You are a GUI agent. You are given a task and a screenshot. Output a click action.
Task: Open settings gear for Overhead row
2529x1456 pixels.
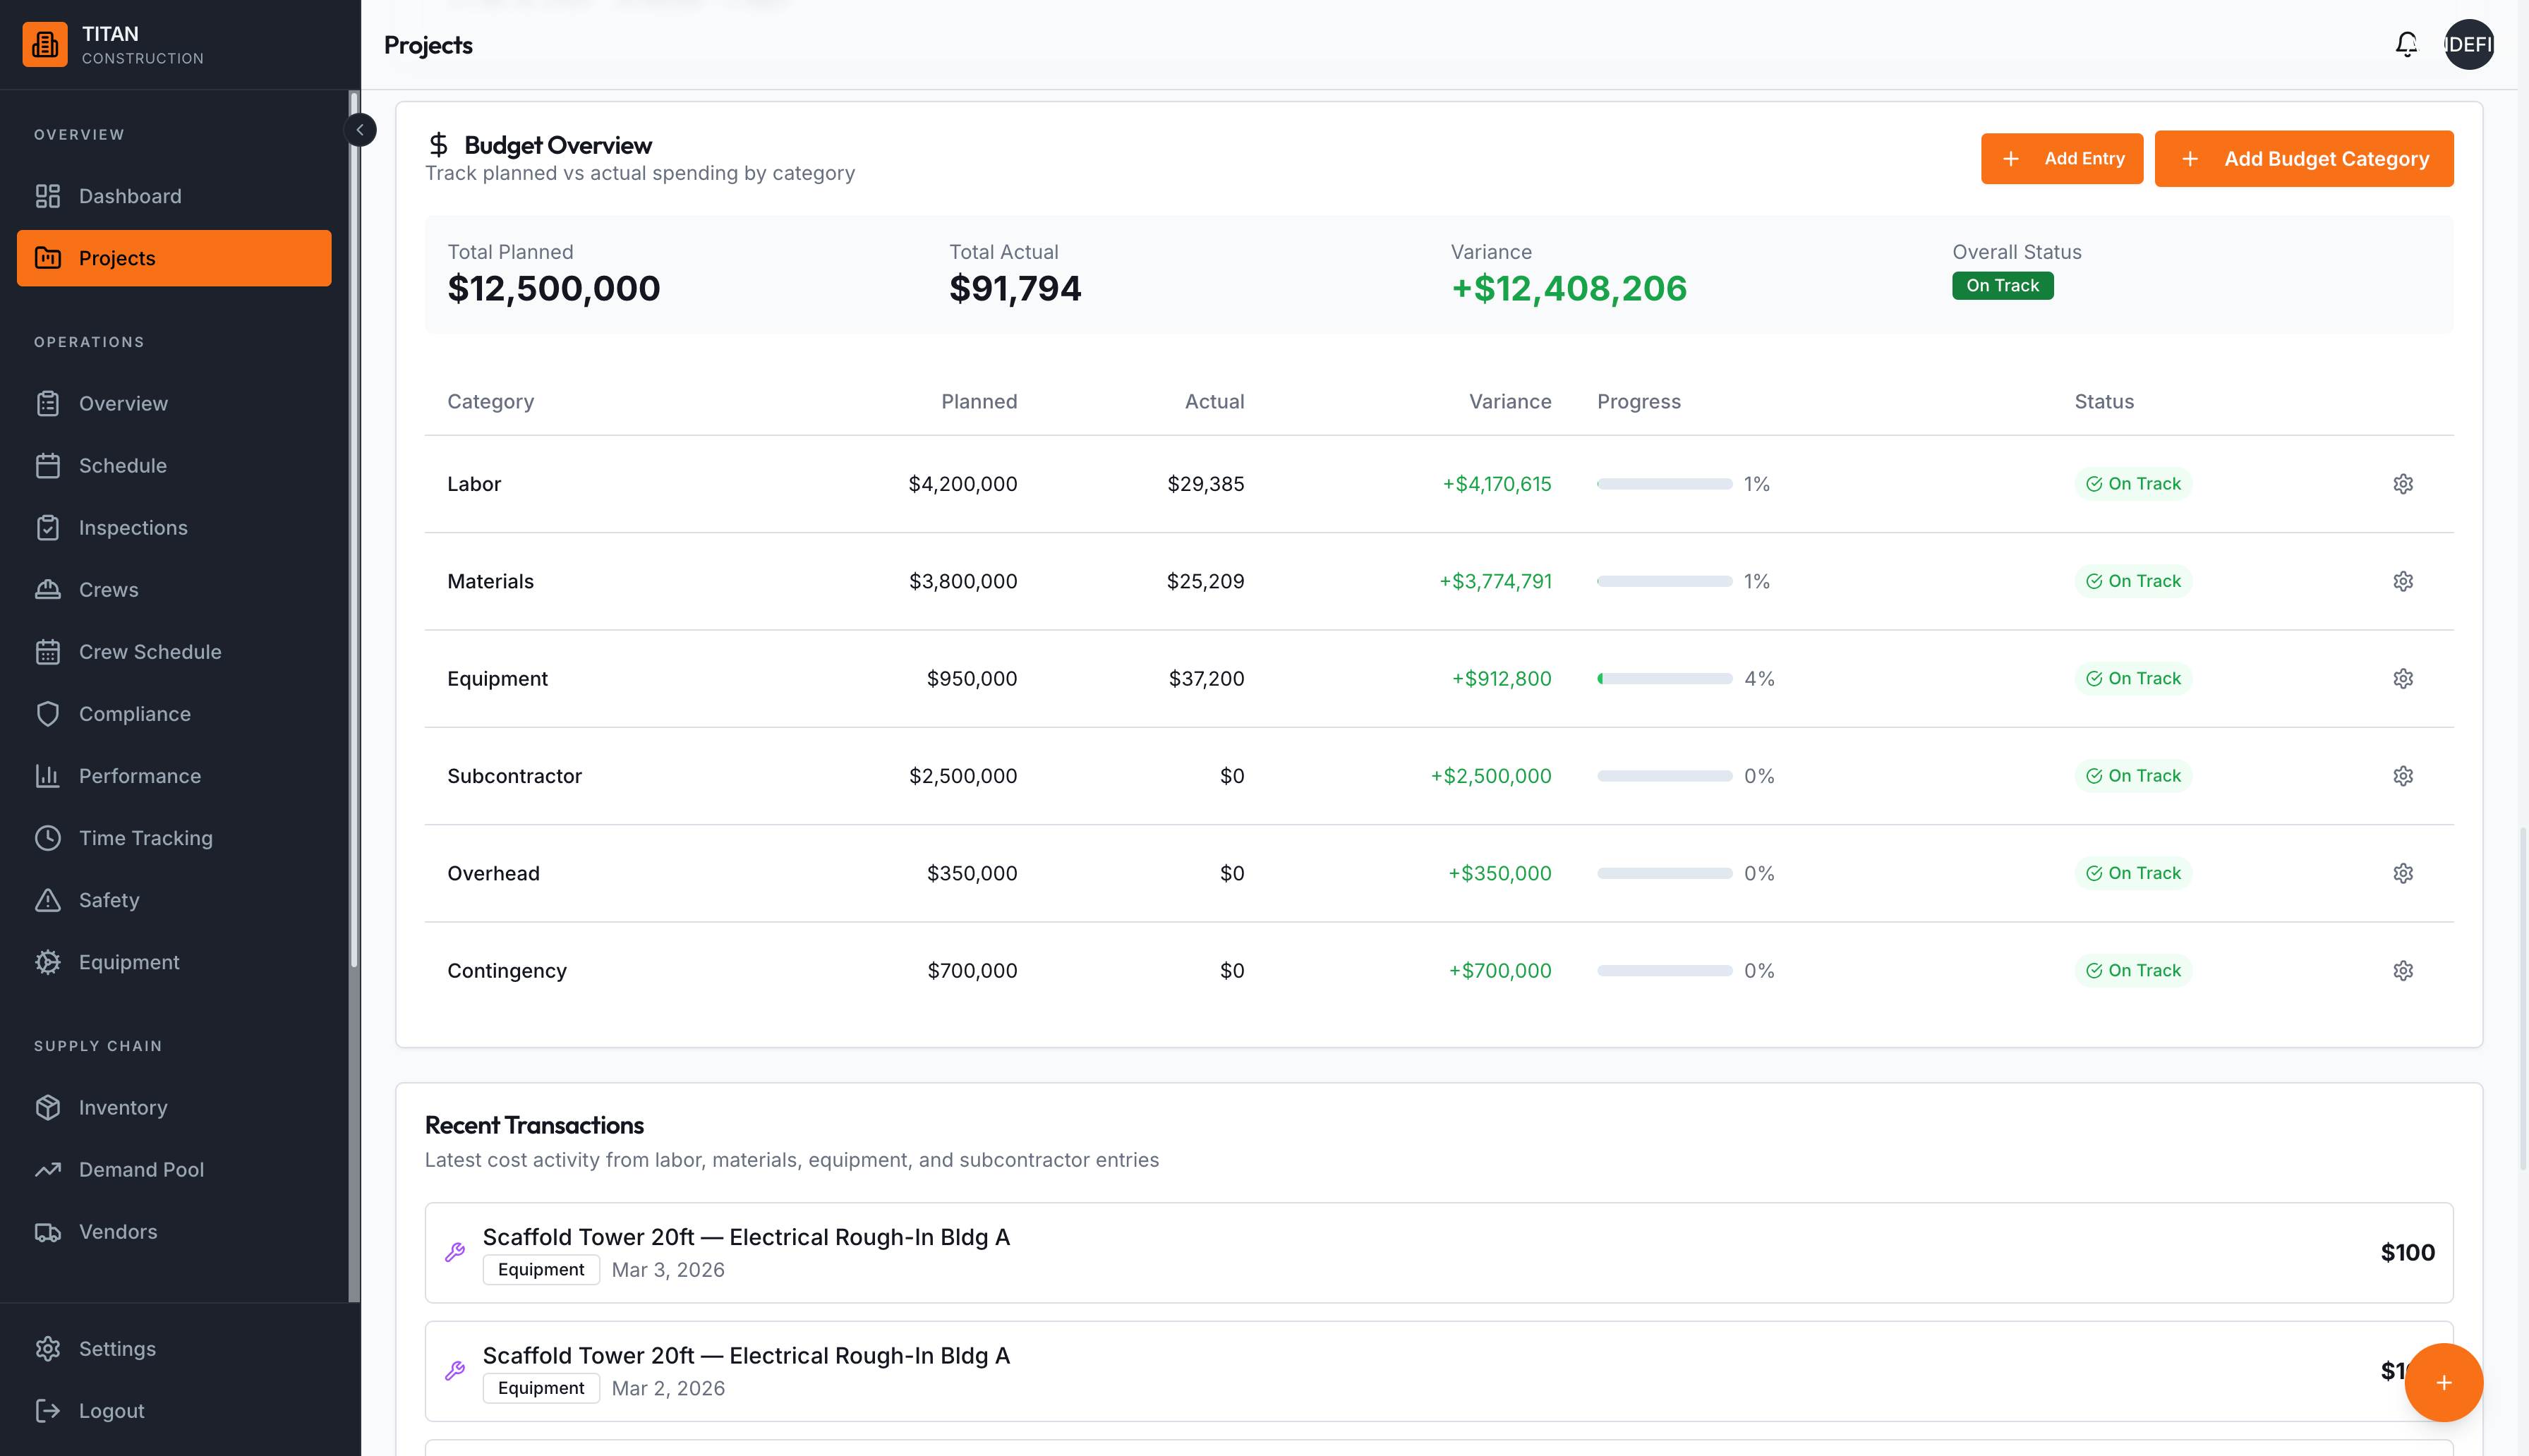point(2403,873)
